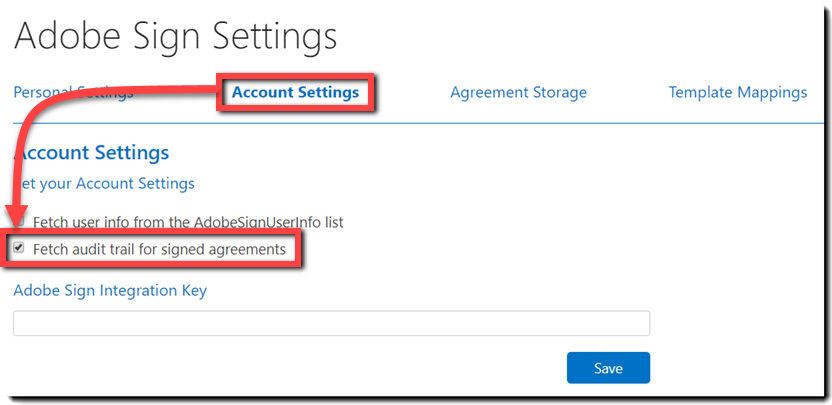Click the 'Adobe Sign Settings' page title
The image size is (832, 405).
coord(175,37)
